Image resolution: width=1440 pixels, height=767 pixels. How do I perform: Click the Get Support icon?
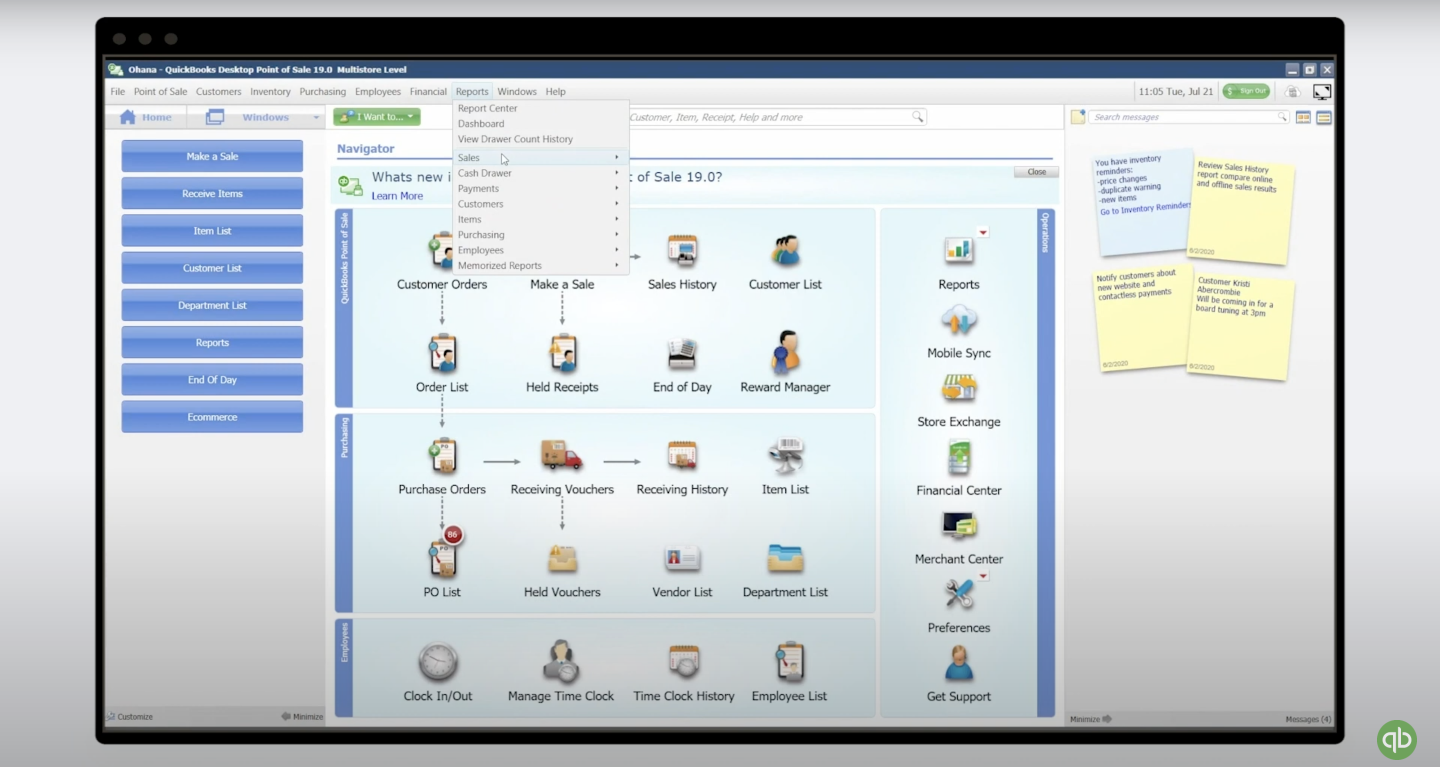[x=958, y=664]
